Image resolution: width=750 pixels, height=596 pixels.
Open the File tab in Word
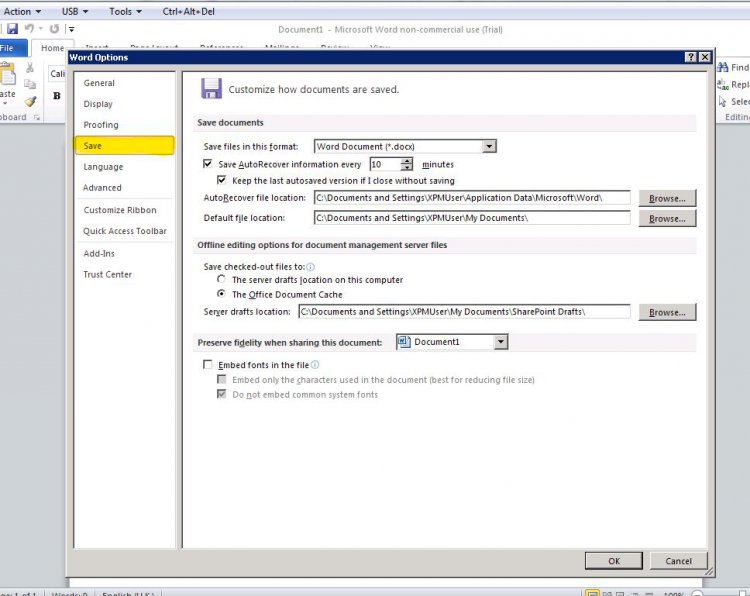(11, 48)
